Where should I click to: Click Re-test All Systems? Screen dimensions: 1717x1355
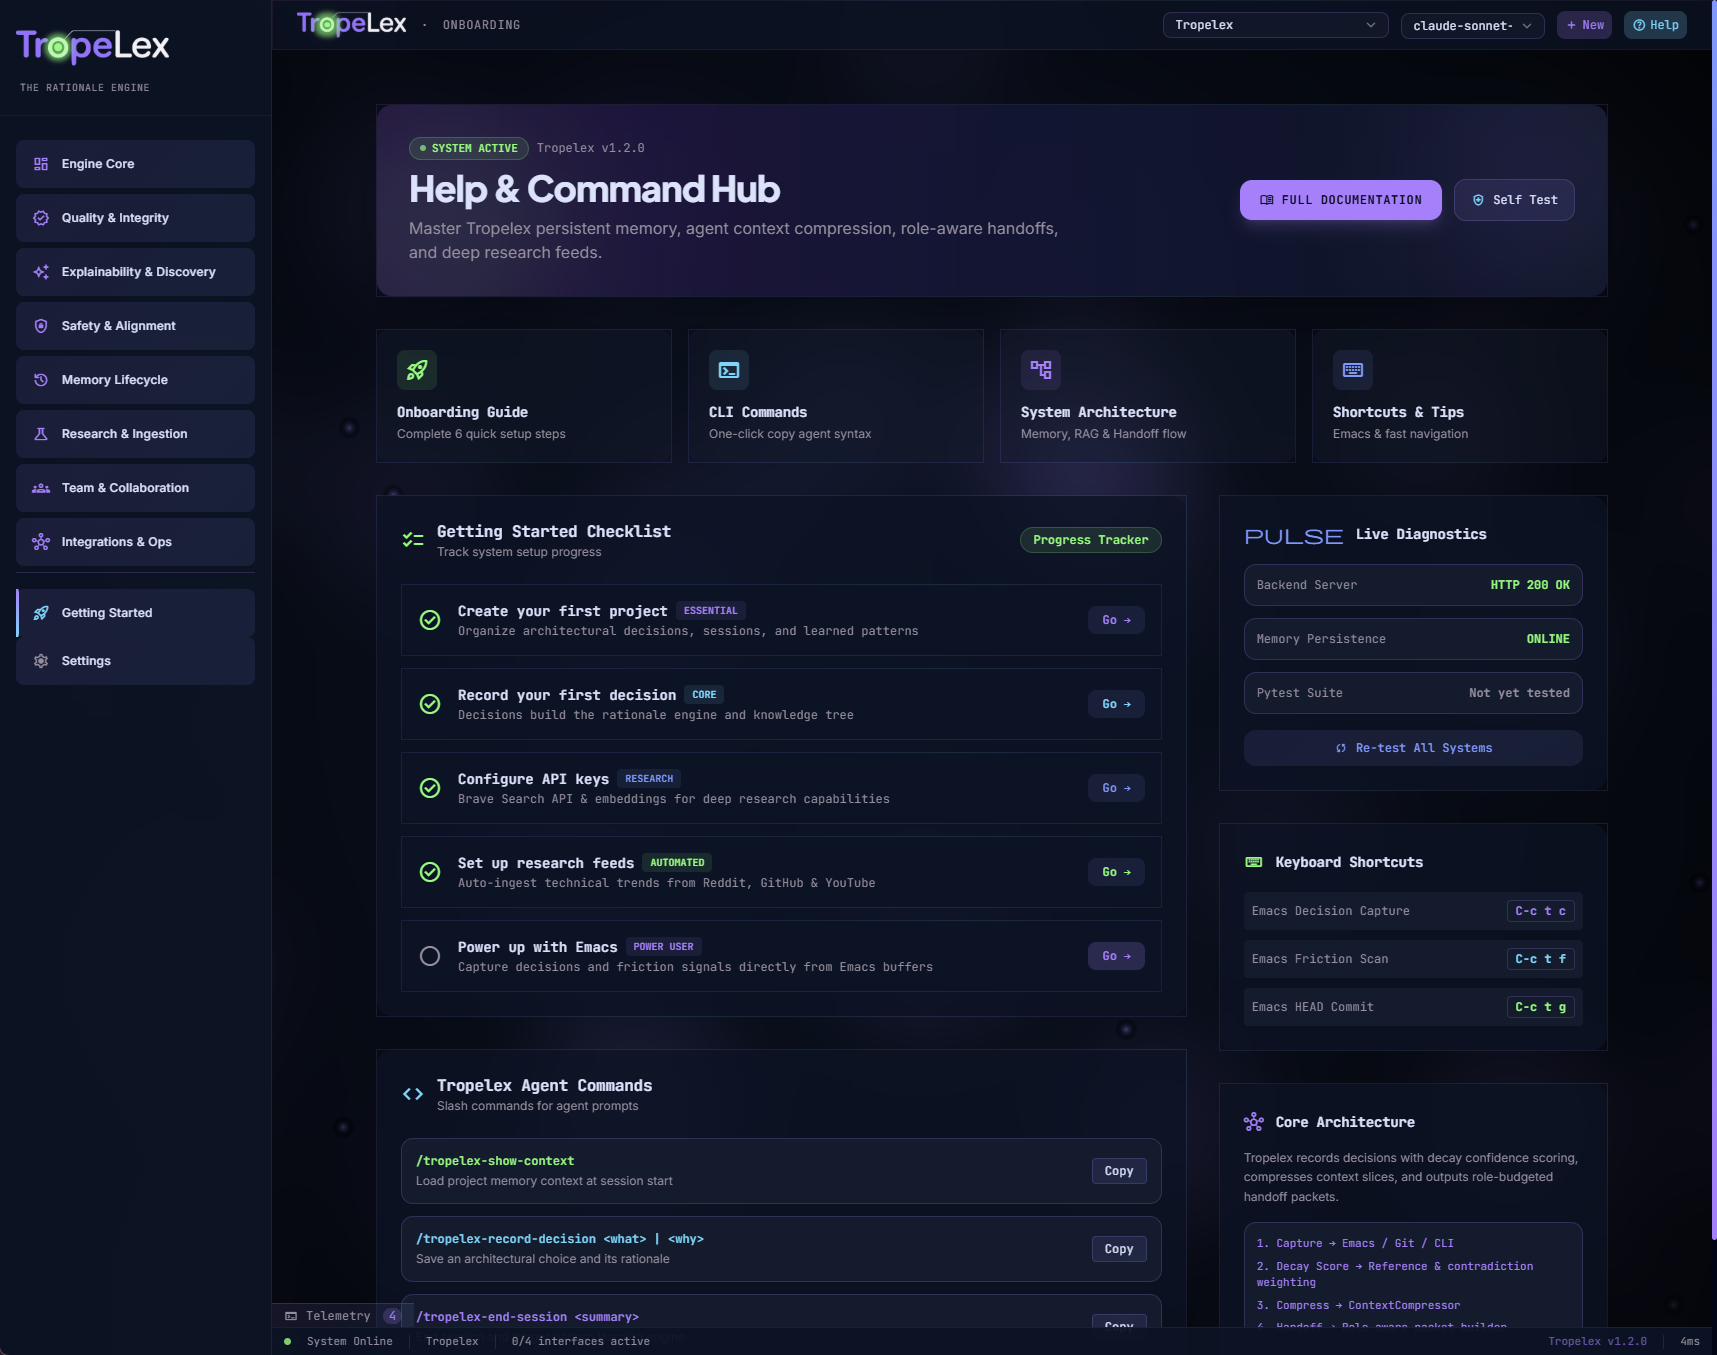click(x=1413, y=748)
